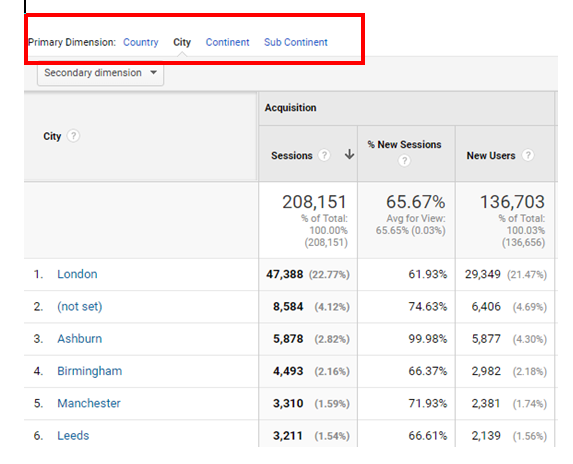Viewport: 573px width, 464px height.
Task: Click the Manchester city link
Action: [89, 403]
